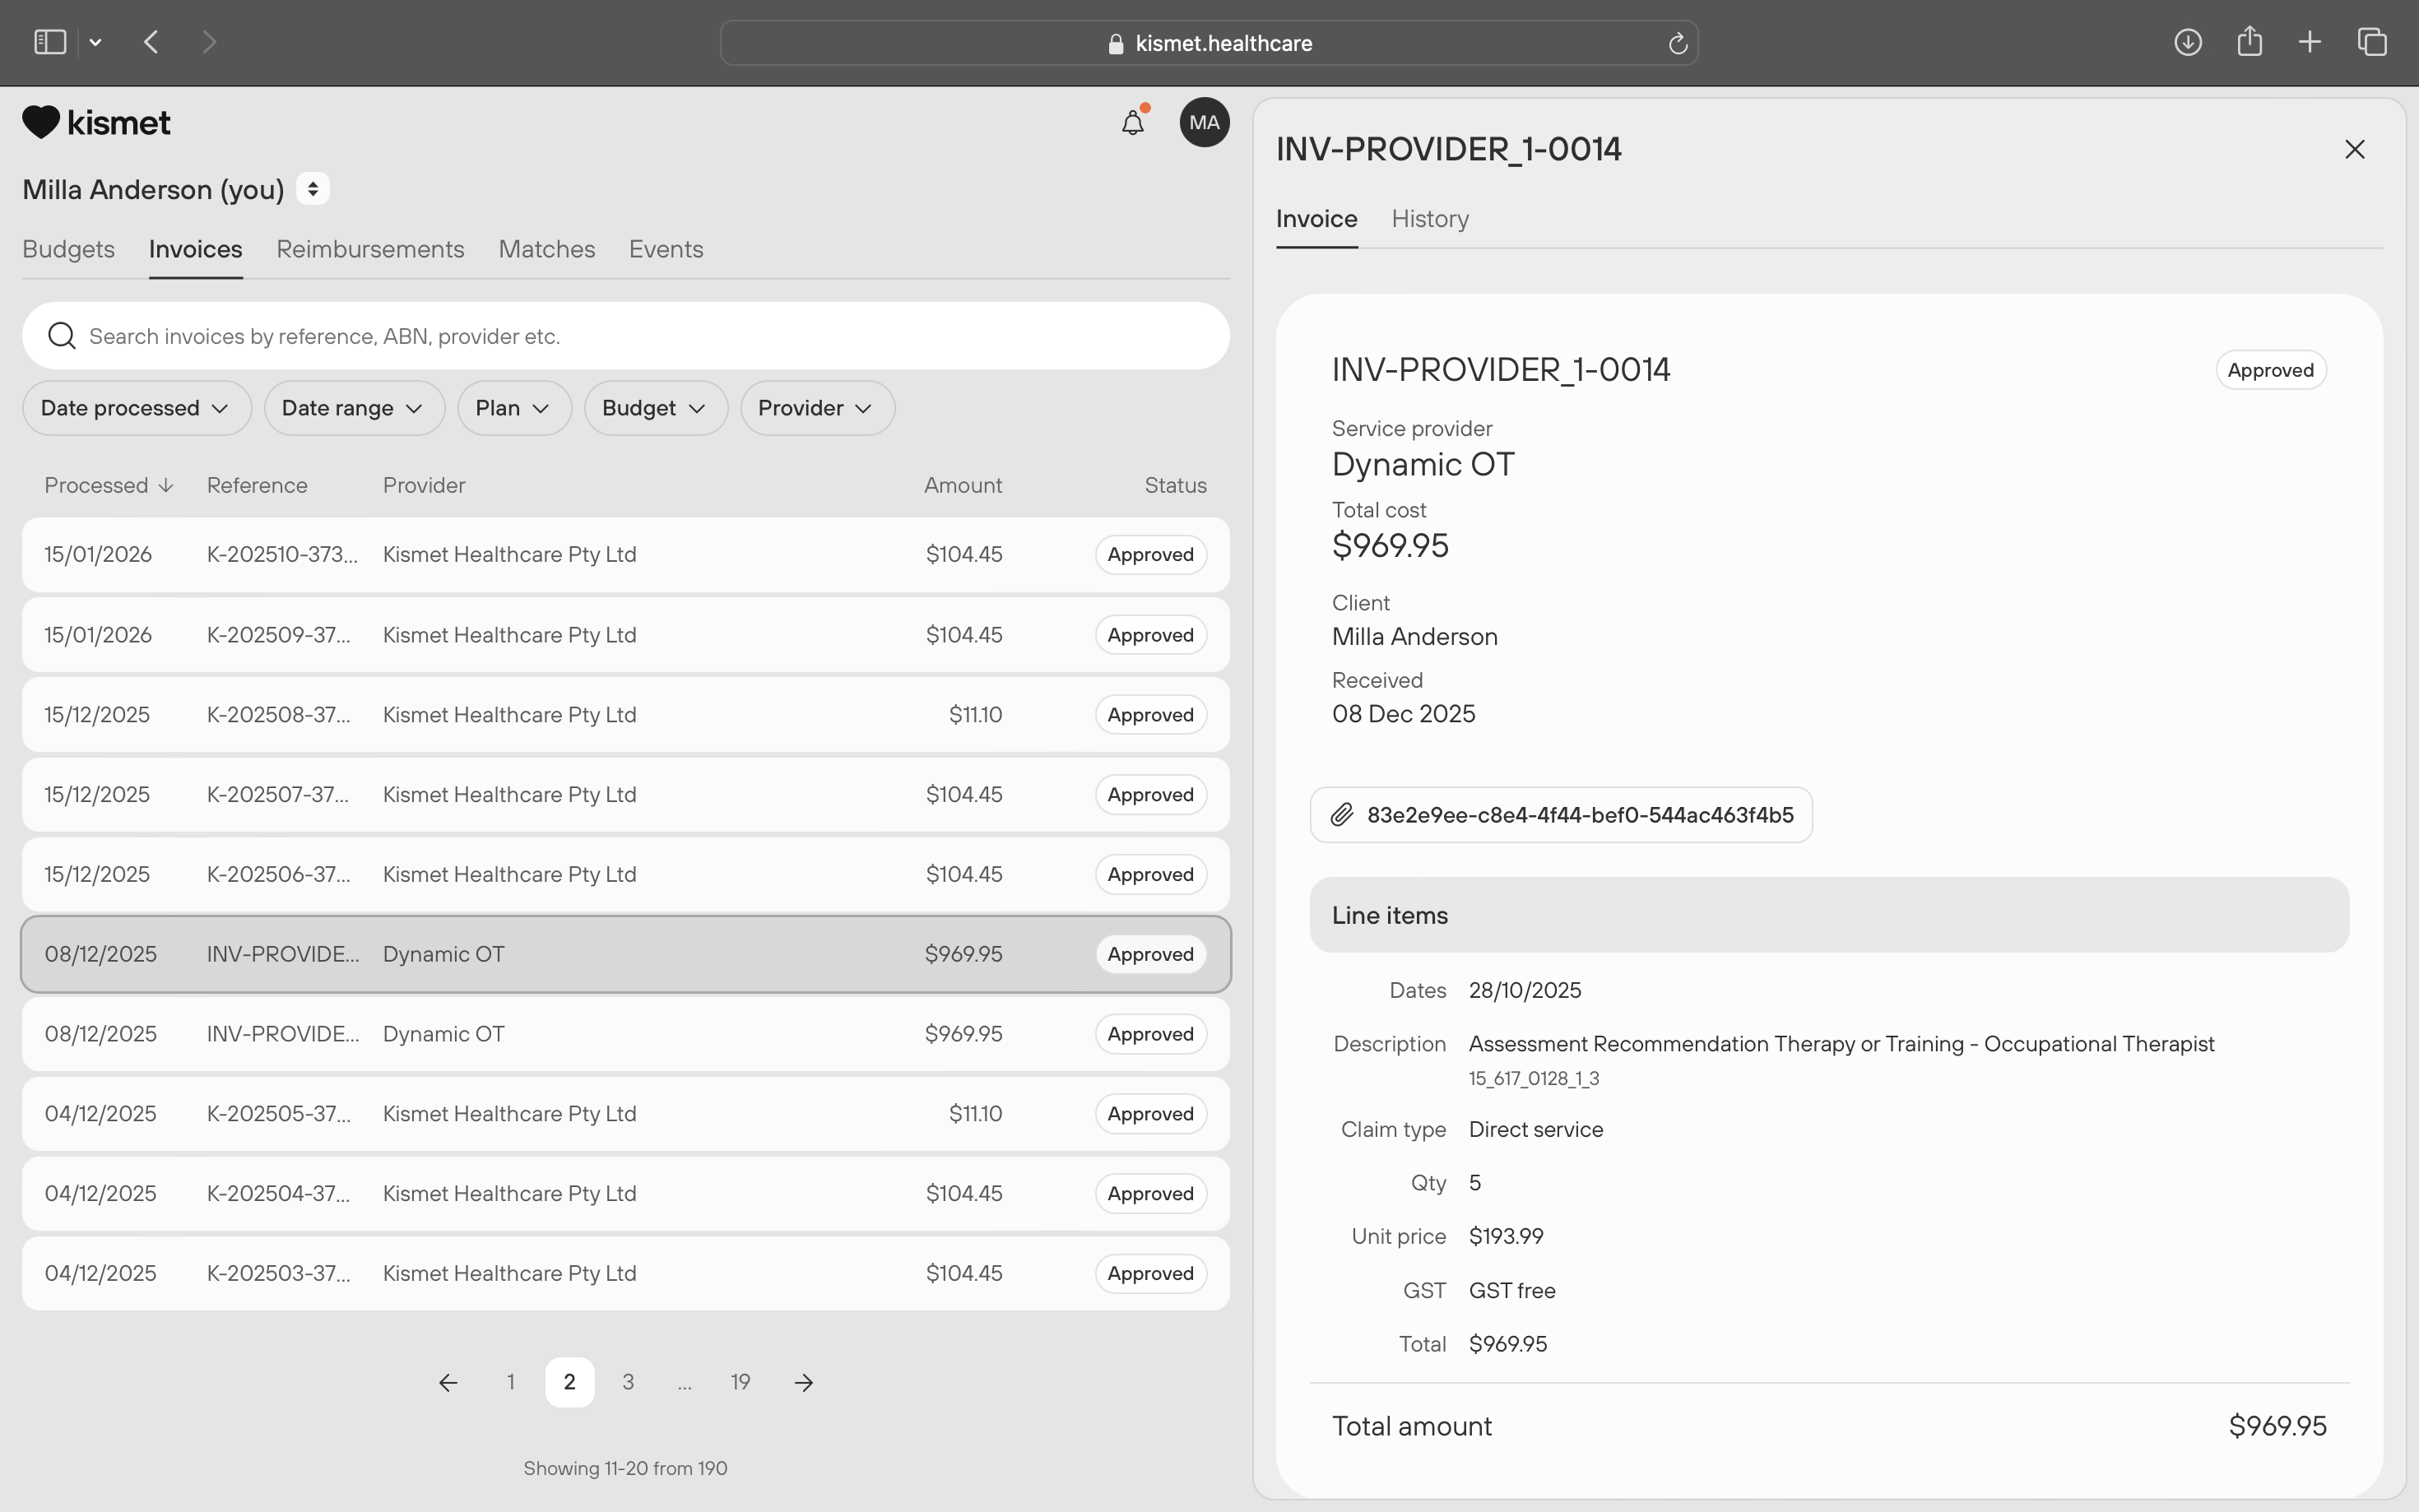Screen dimensions: 2419x1512
Task: Show the tab overview icon
Action: click(x=2372, y=42)
